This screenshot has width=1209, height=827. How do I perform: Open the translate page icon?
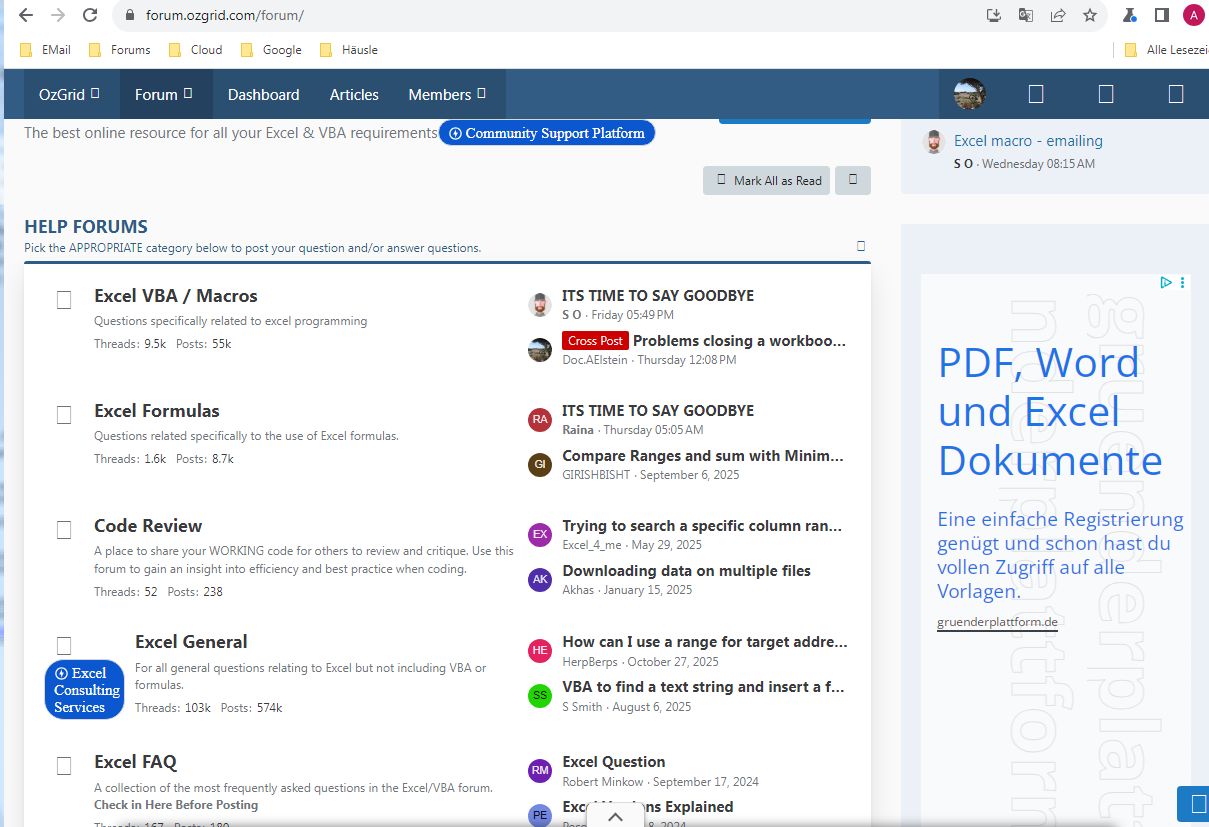[1025, 15]
